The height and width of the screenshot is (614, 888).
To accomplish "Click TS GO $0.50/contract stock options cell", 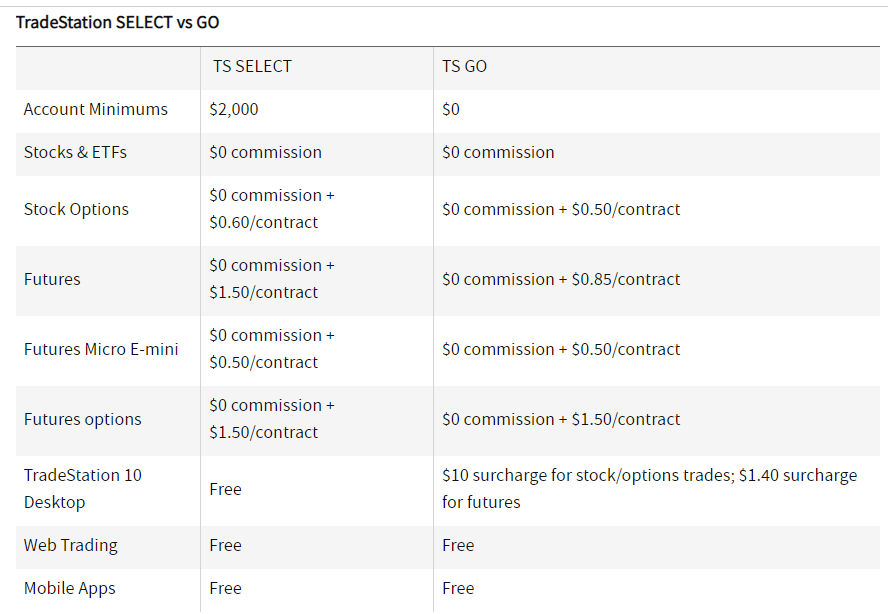I will [561, 209].
